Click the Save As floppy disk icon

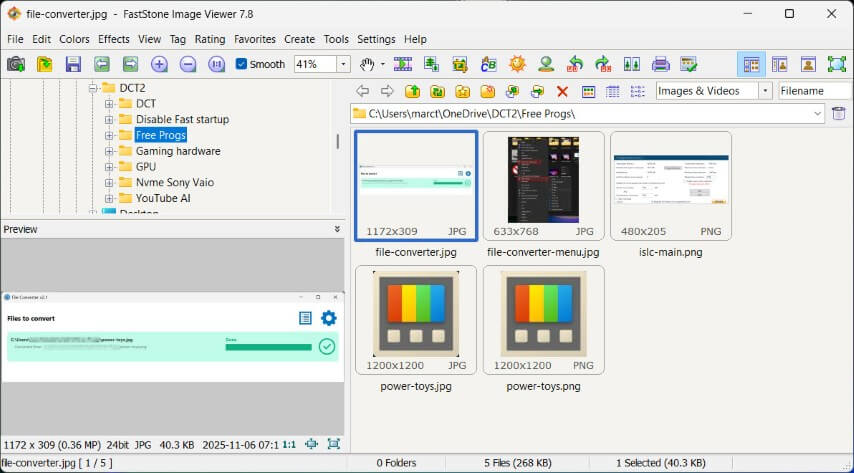pos(73,64)
